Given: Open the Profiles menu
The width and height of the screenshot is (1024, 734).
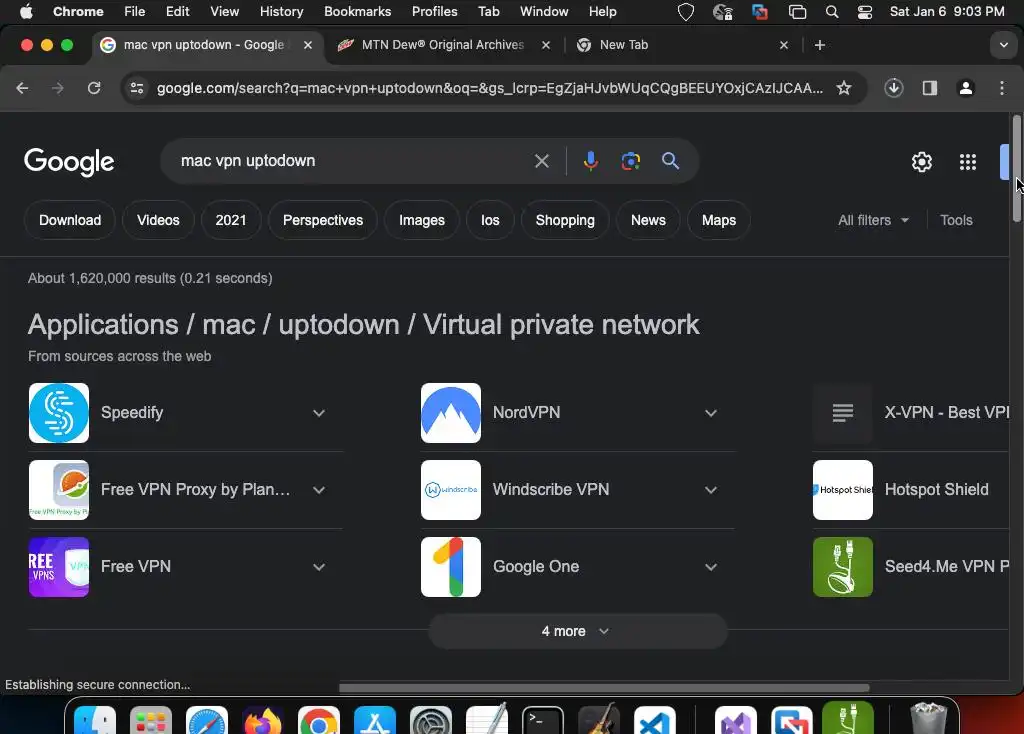Looking at the screenshot, I should point(434,12).
